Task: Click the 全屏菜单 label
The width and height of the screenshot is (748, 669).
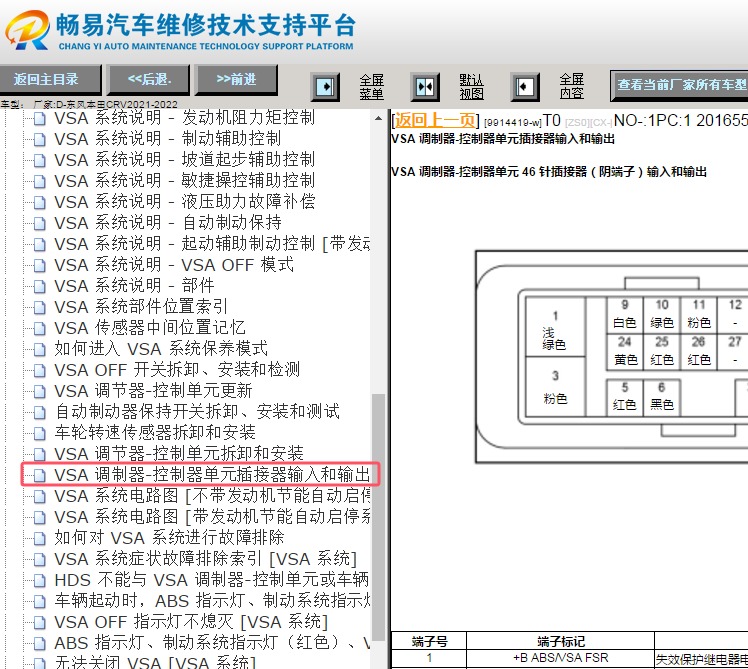Action: coord(371,87)
